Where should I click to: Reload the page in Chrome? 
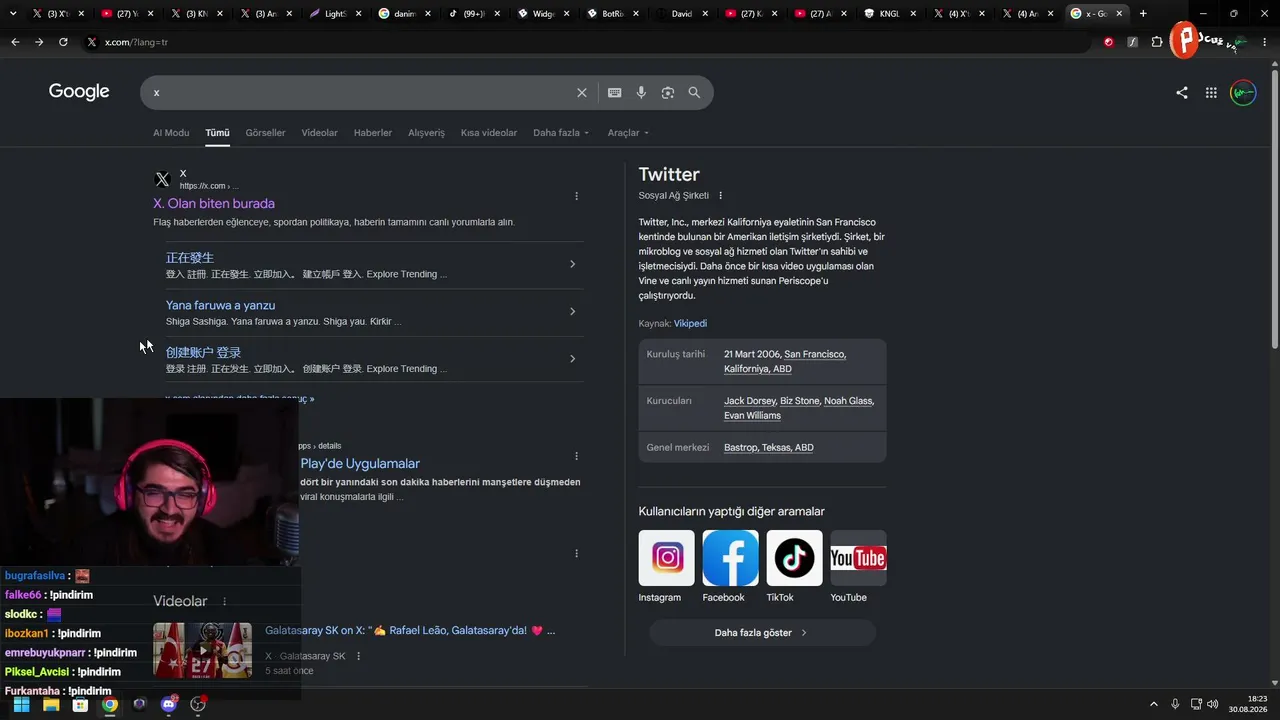pyautogui.click(x=63, y=42)
